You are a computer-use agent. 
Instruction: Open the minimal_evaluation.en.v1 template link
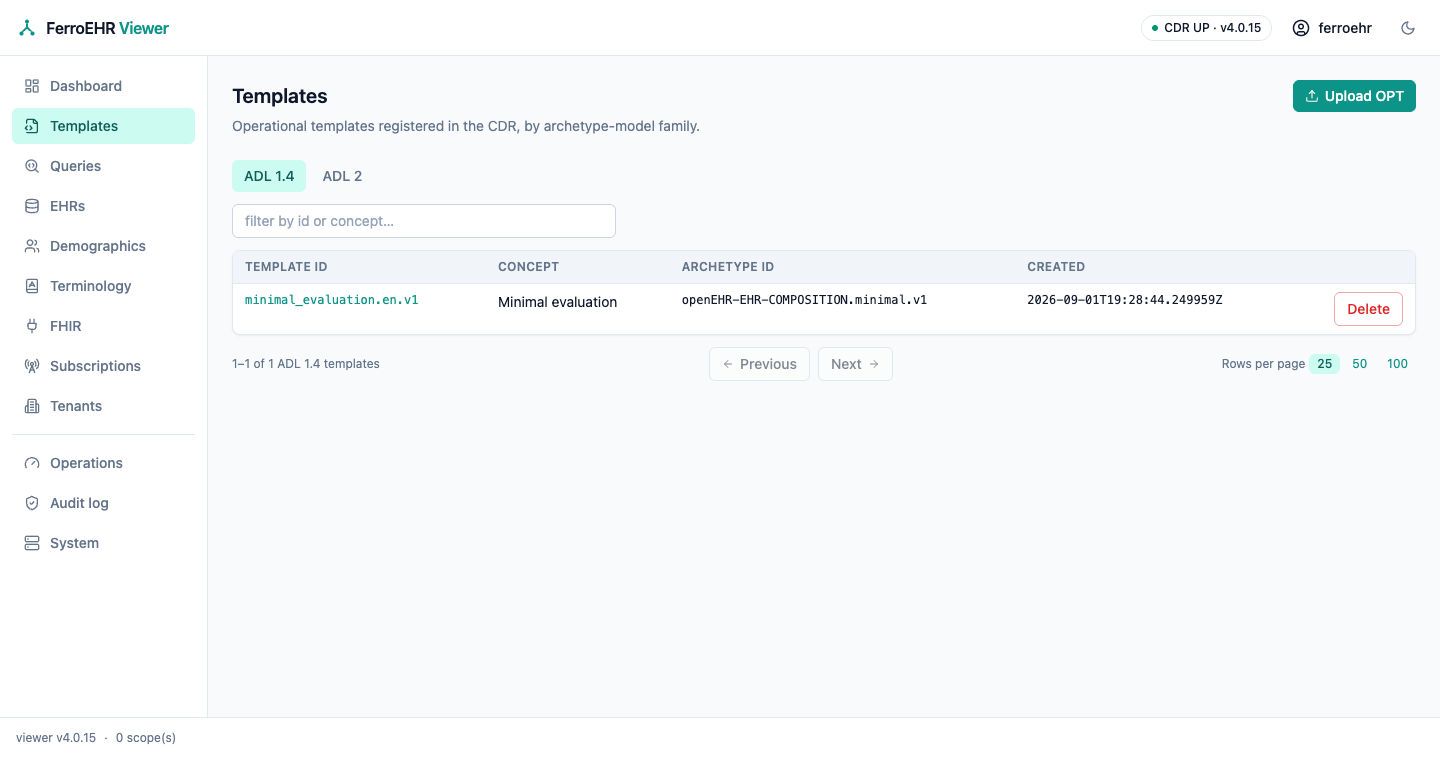pyautogui.click(x=331, y=300)
